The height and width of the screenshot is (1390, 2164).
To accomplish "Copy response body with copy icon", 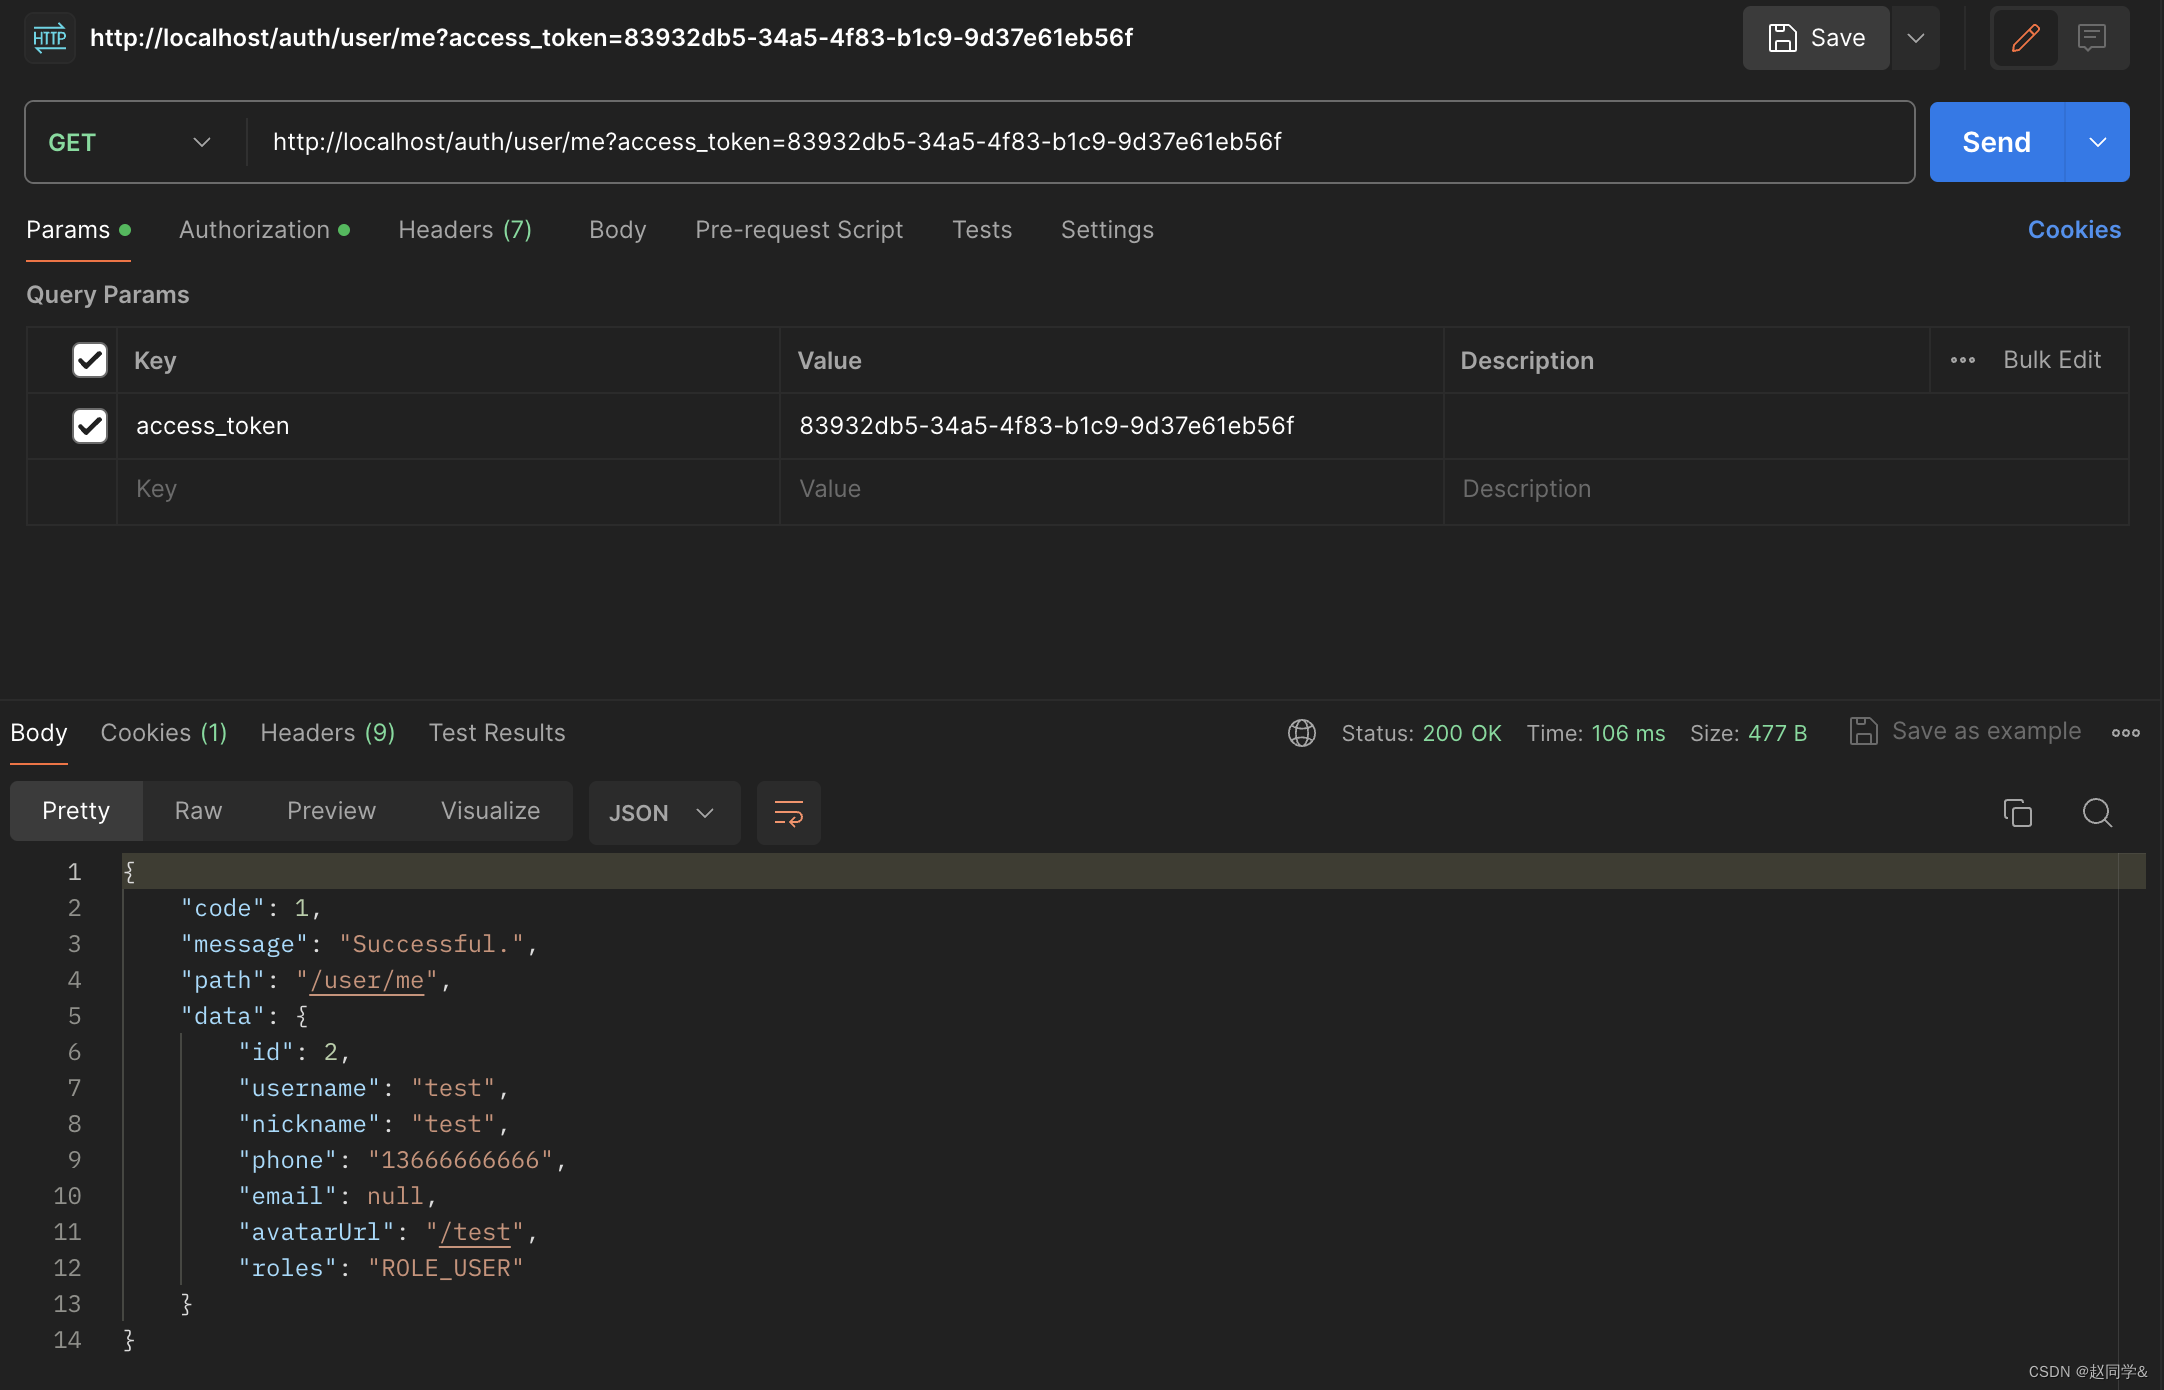I will point(2017,813).
